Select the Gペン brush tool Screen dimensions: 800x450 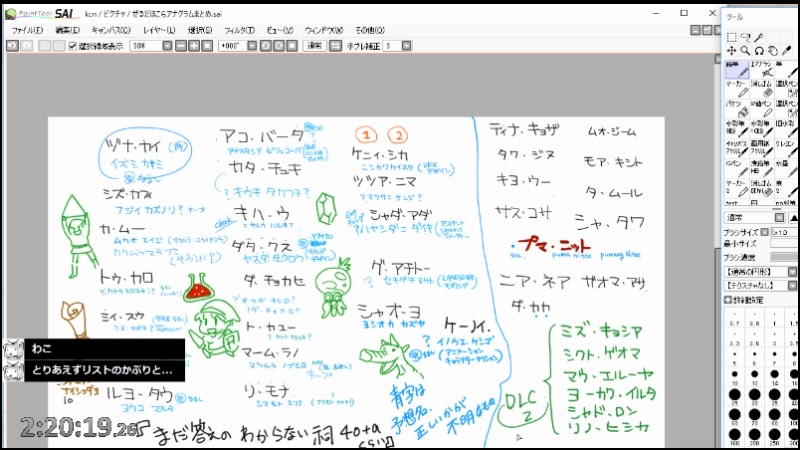click(737, 168)
